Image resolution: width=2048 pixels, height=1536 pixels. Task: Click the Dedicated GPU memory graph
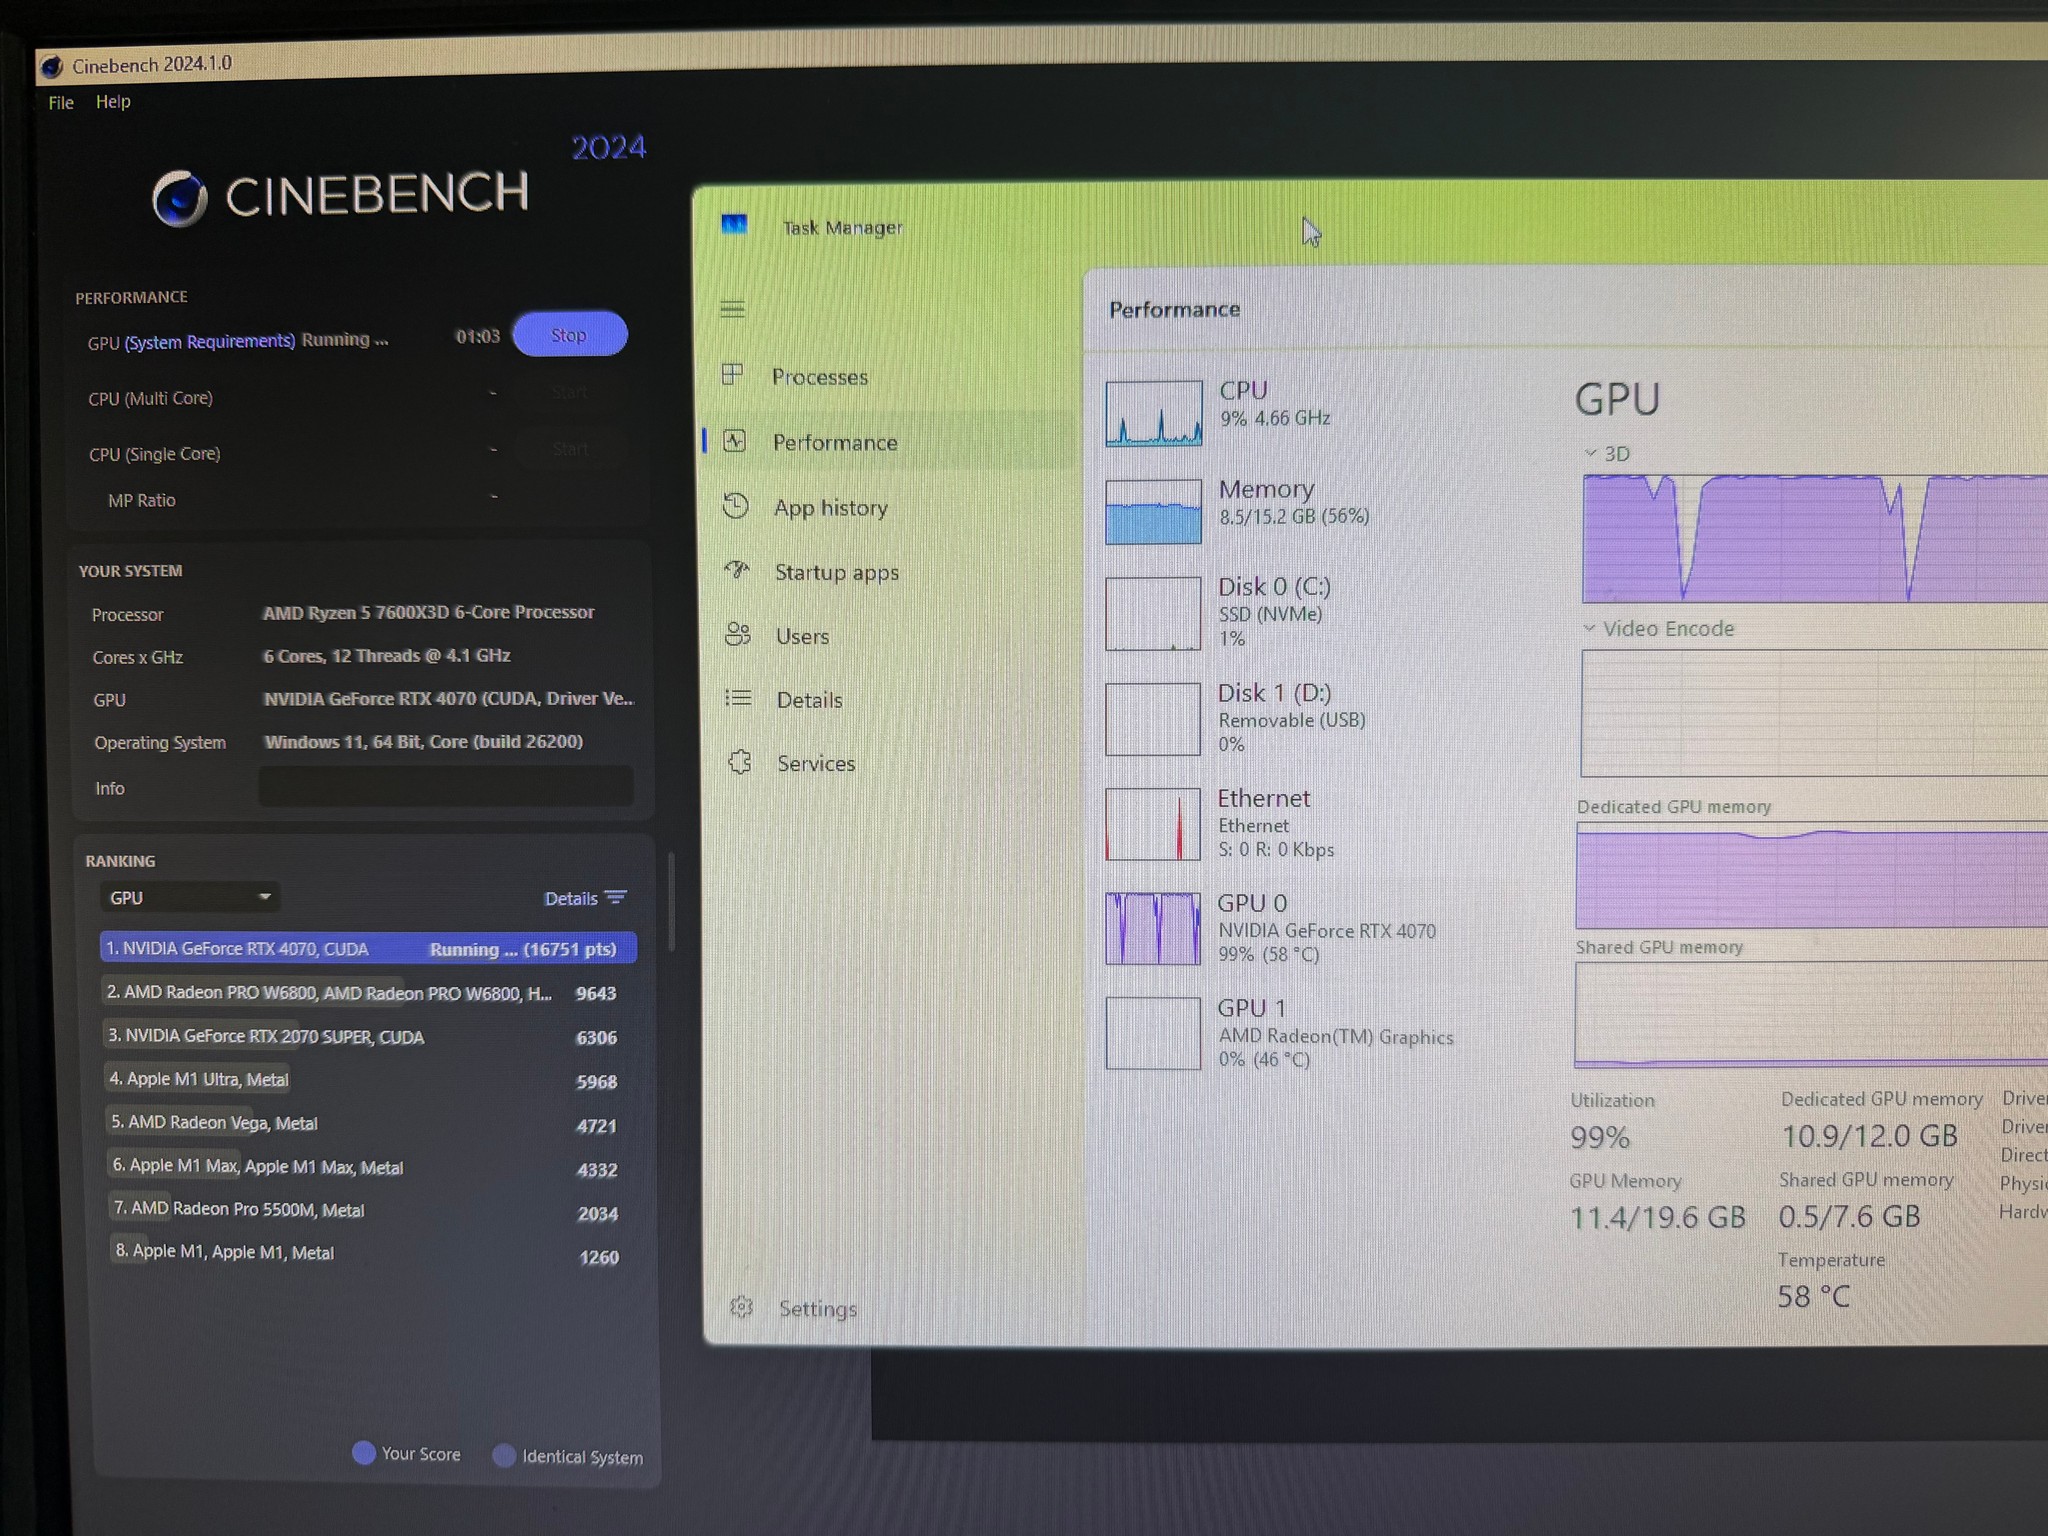(1812, 876)
